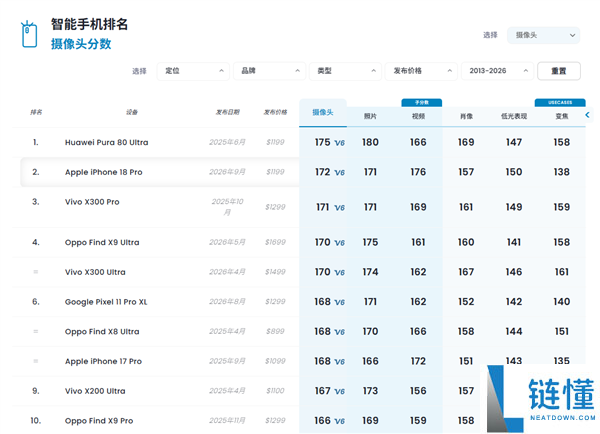Select the 低光表现 column tab
The width and height of the screenshot is (600, 434).
(514, 116)
